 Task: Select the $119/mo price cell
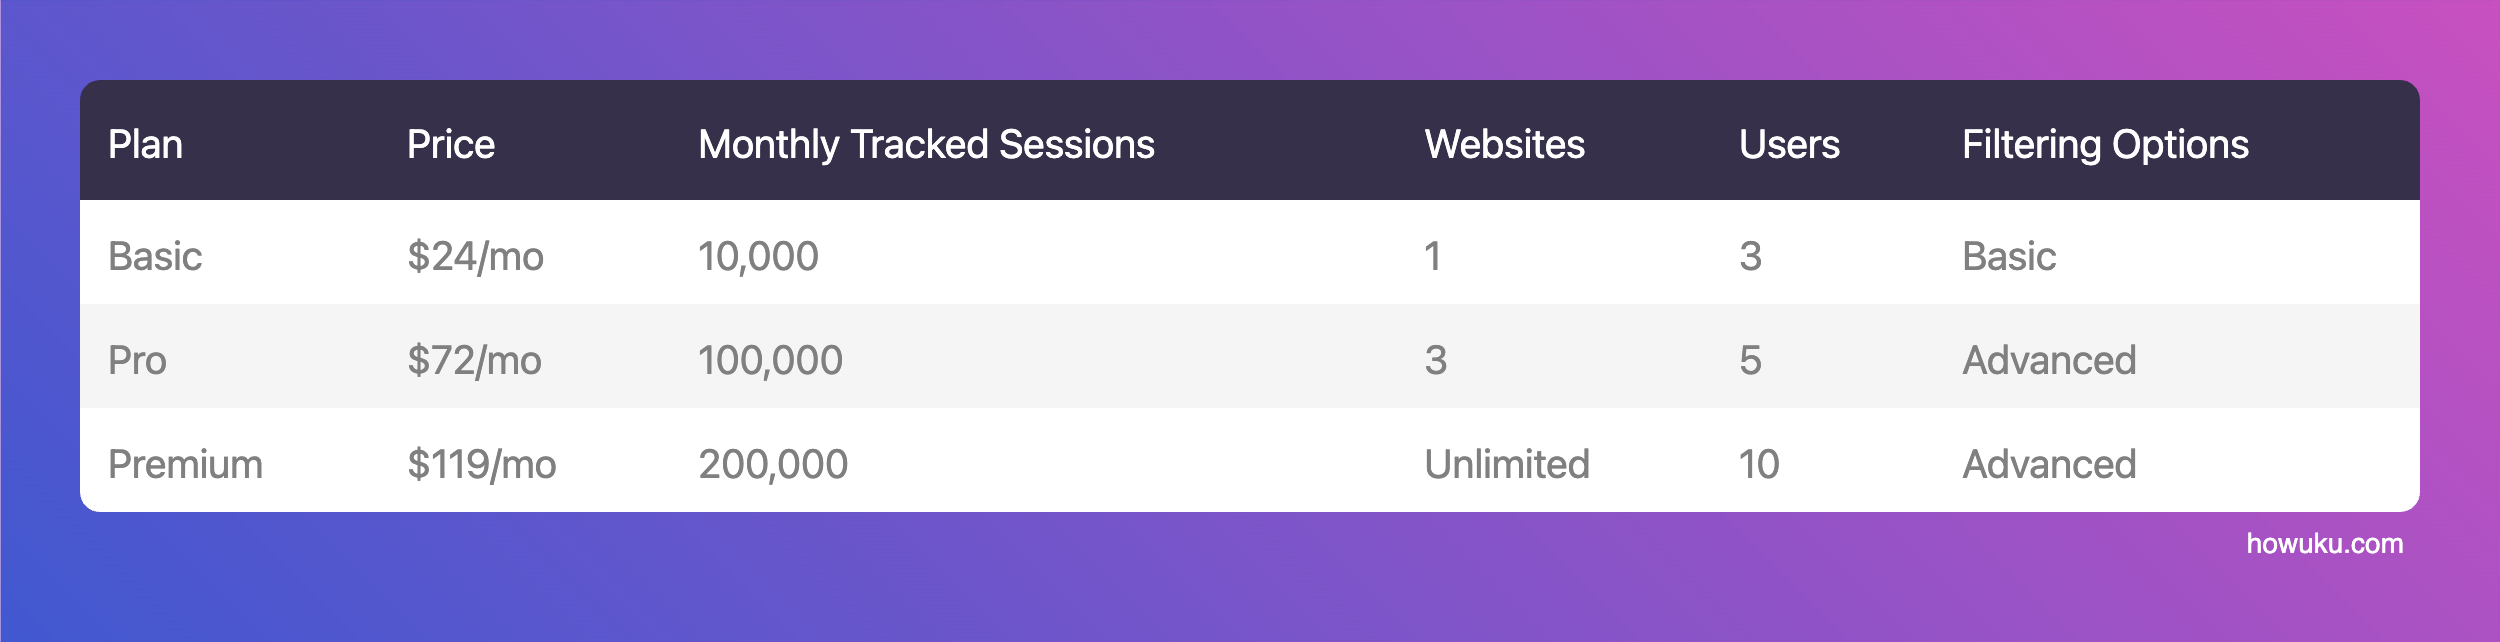coord(481,465)
